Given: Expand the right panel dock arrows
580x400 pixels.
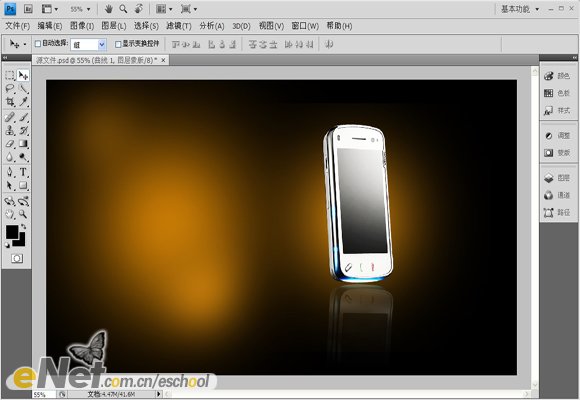Looking at the screenshot, I should [x=574, y=57].
